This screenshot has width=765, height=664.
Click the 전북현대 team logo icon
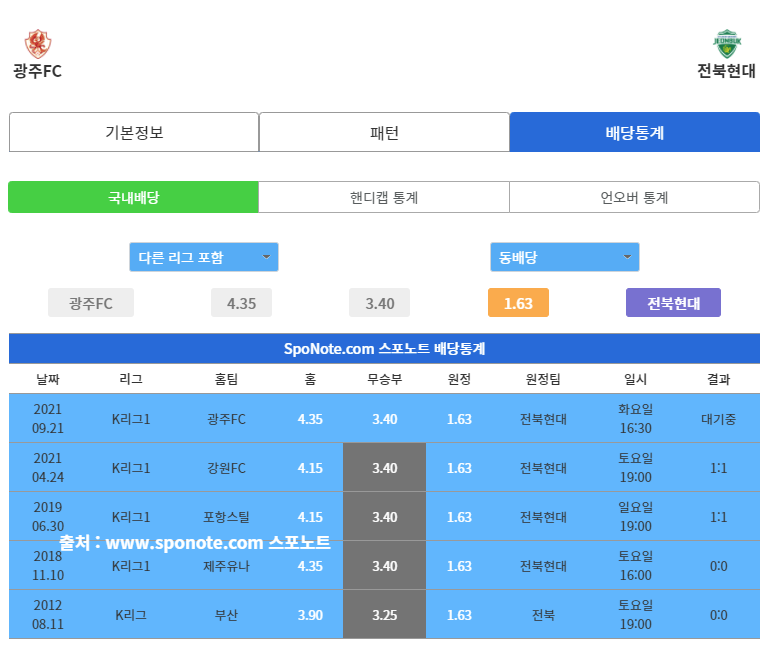(726, 44)
